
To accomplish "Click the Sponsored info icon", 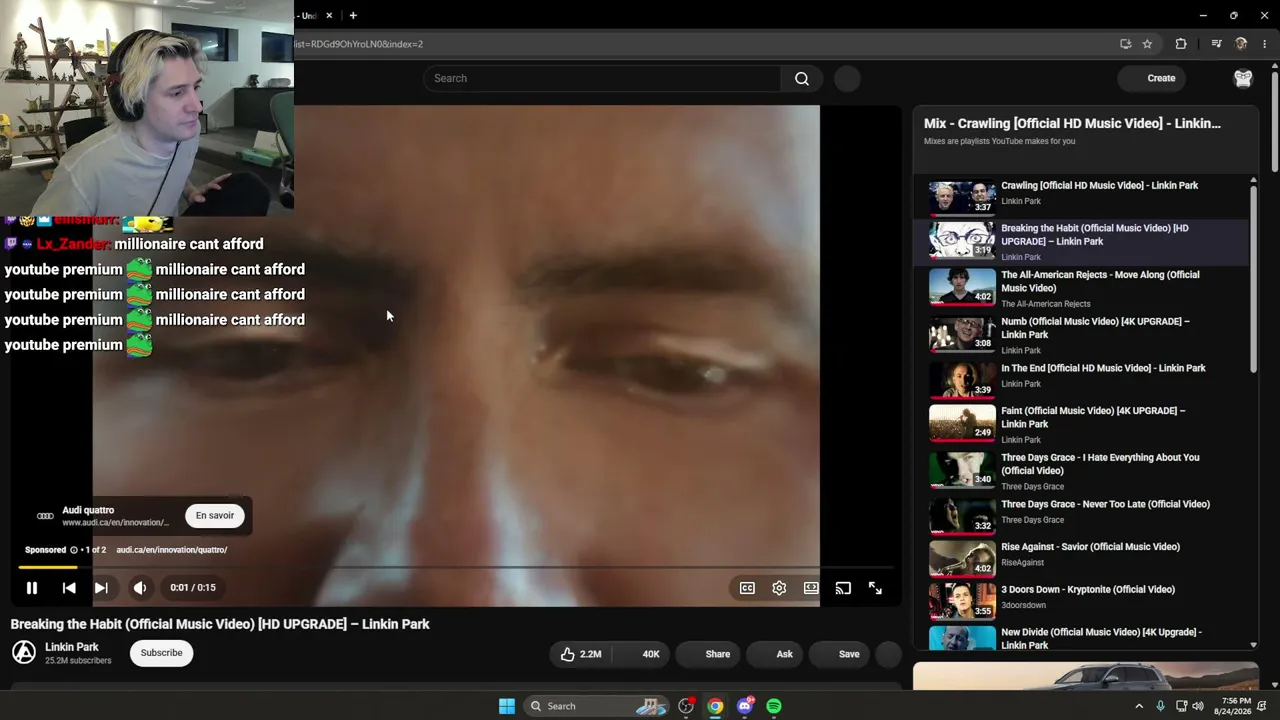I will coord(74,550).
